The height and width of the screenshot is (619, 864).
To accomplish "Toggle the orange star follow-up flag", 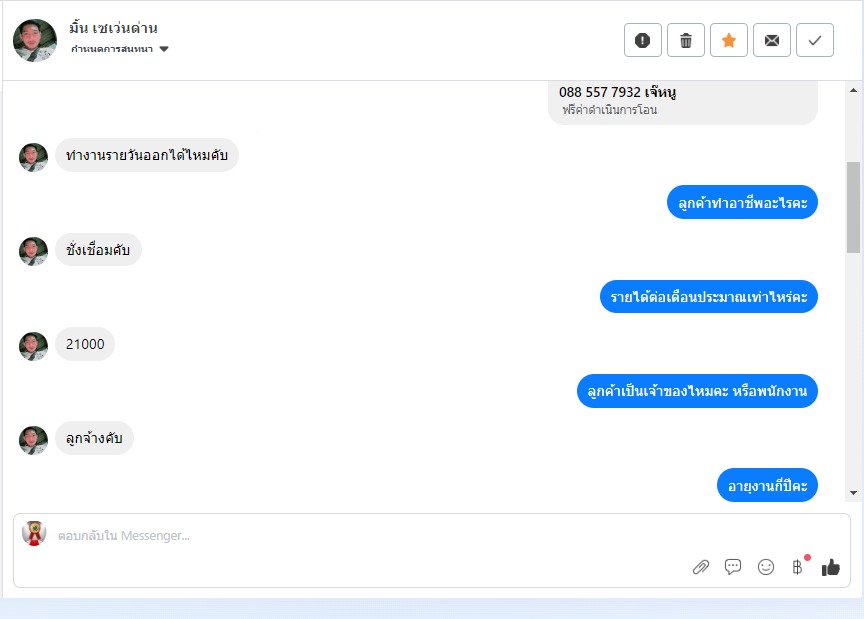I will pyautogui.click(x=728, y=40).
